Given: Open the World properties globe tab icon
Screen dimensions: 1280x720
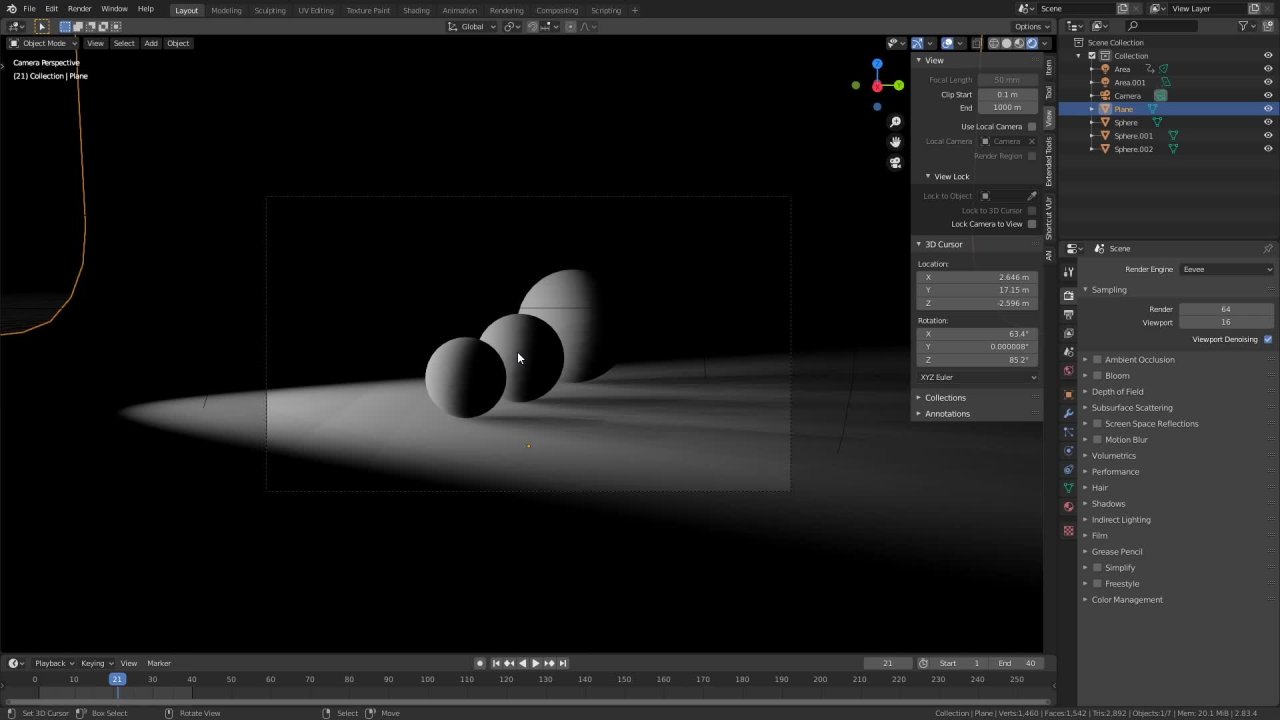Looking at the screenshot, I should [x=1068, y=371].
